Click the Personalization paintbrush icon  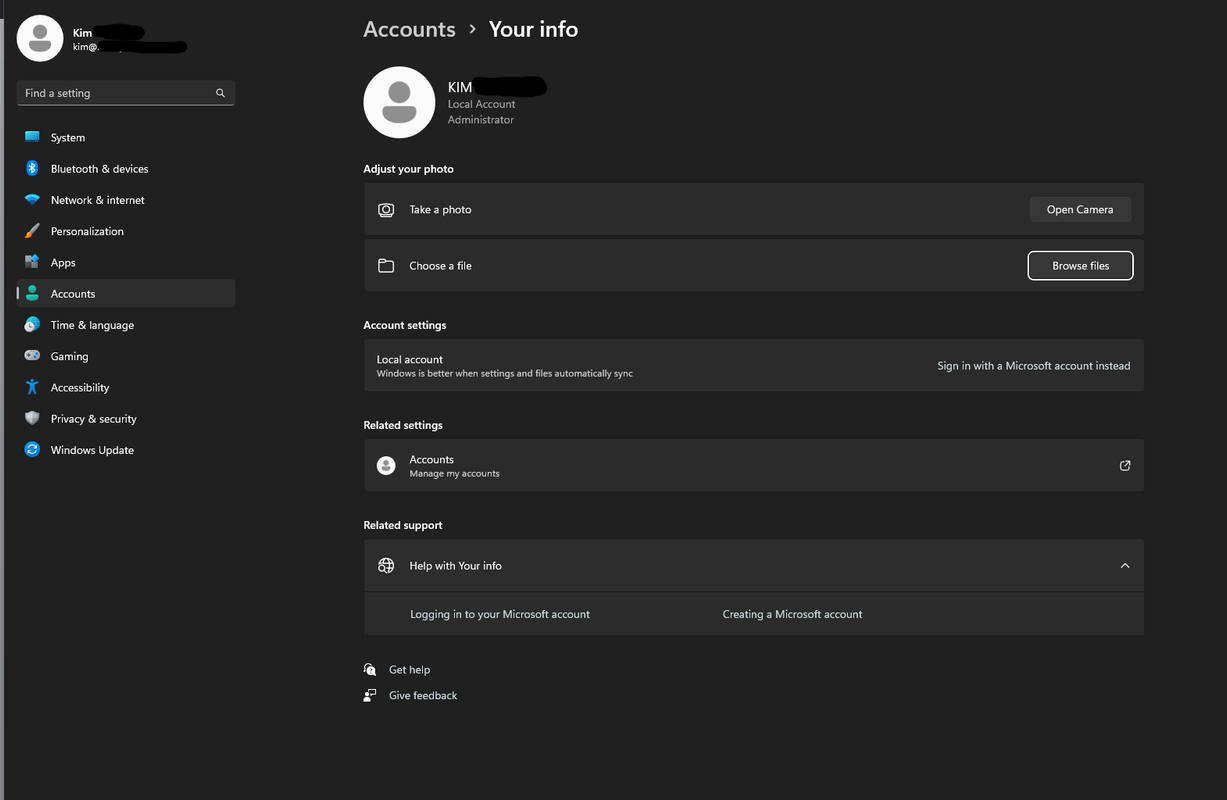click(x=32, y=231)
